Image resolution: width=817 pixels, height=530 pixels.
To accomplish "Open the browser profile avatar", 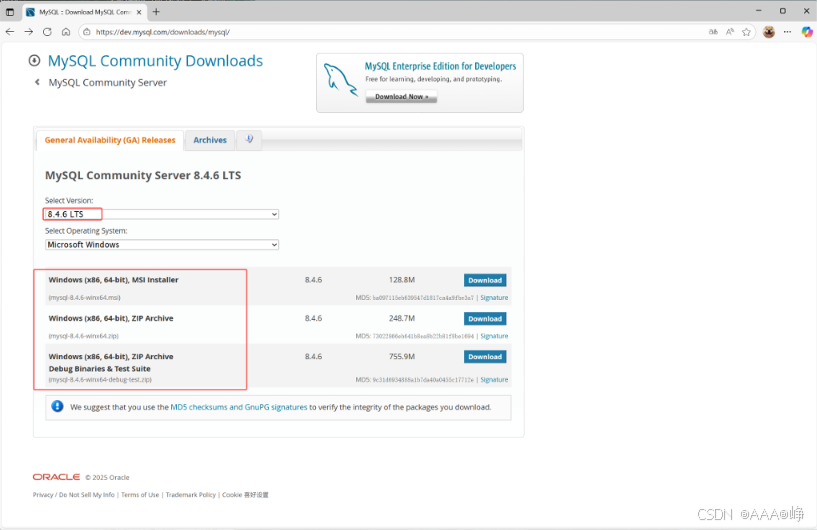I will point(769,32).
